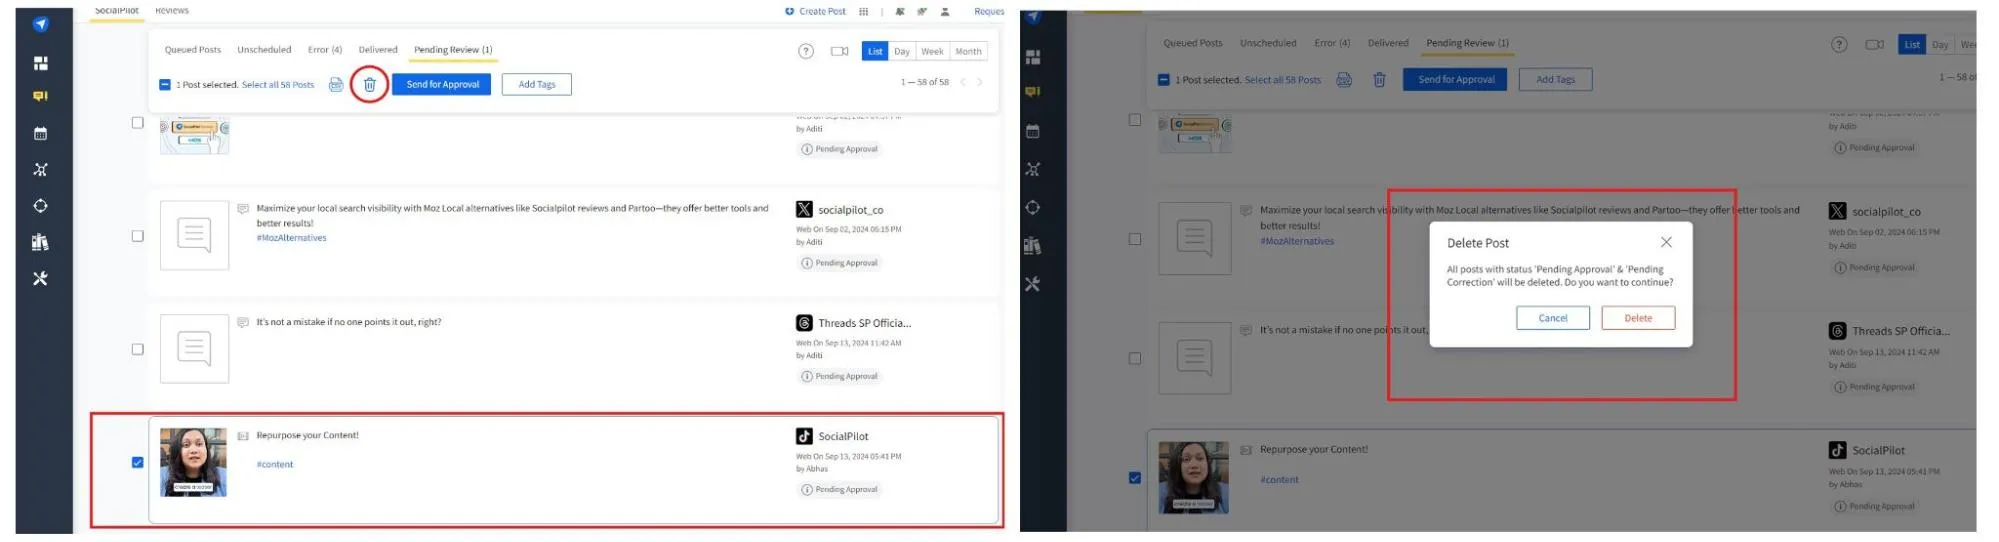This screenshot has height=542, width=1999.
Task: Open the dashboard icon in left screenshot sidebar
Action: (40, 63)
